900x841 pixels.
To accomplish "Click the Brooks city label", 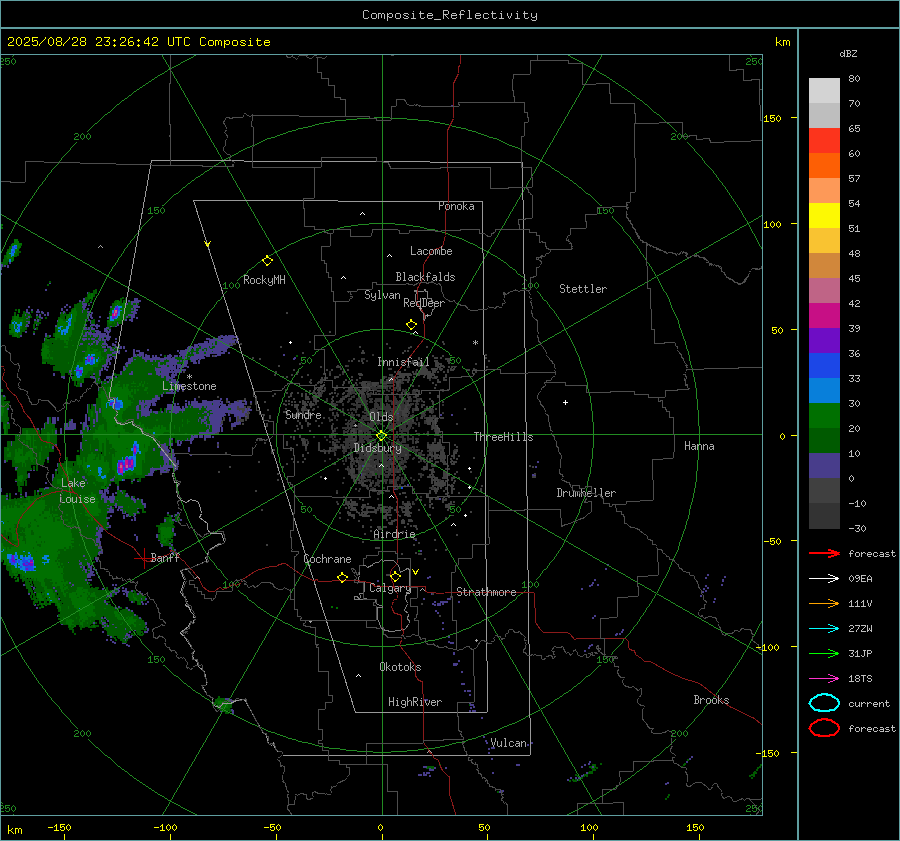I will click(711, 700).
